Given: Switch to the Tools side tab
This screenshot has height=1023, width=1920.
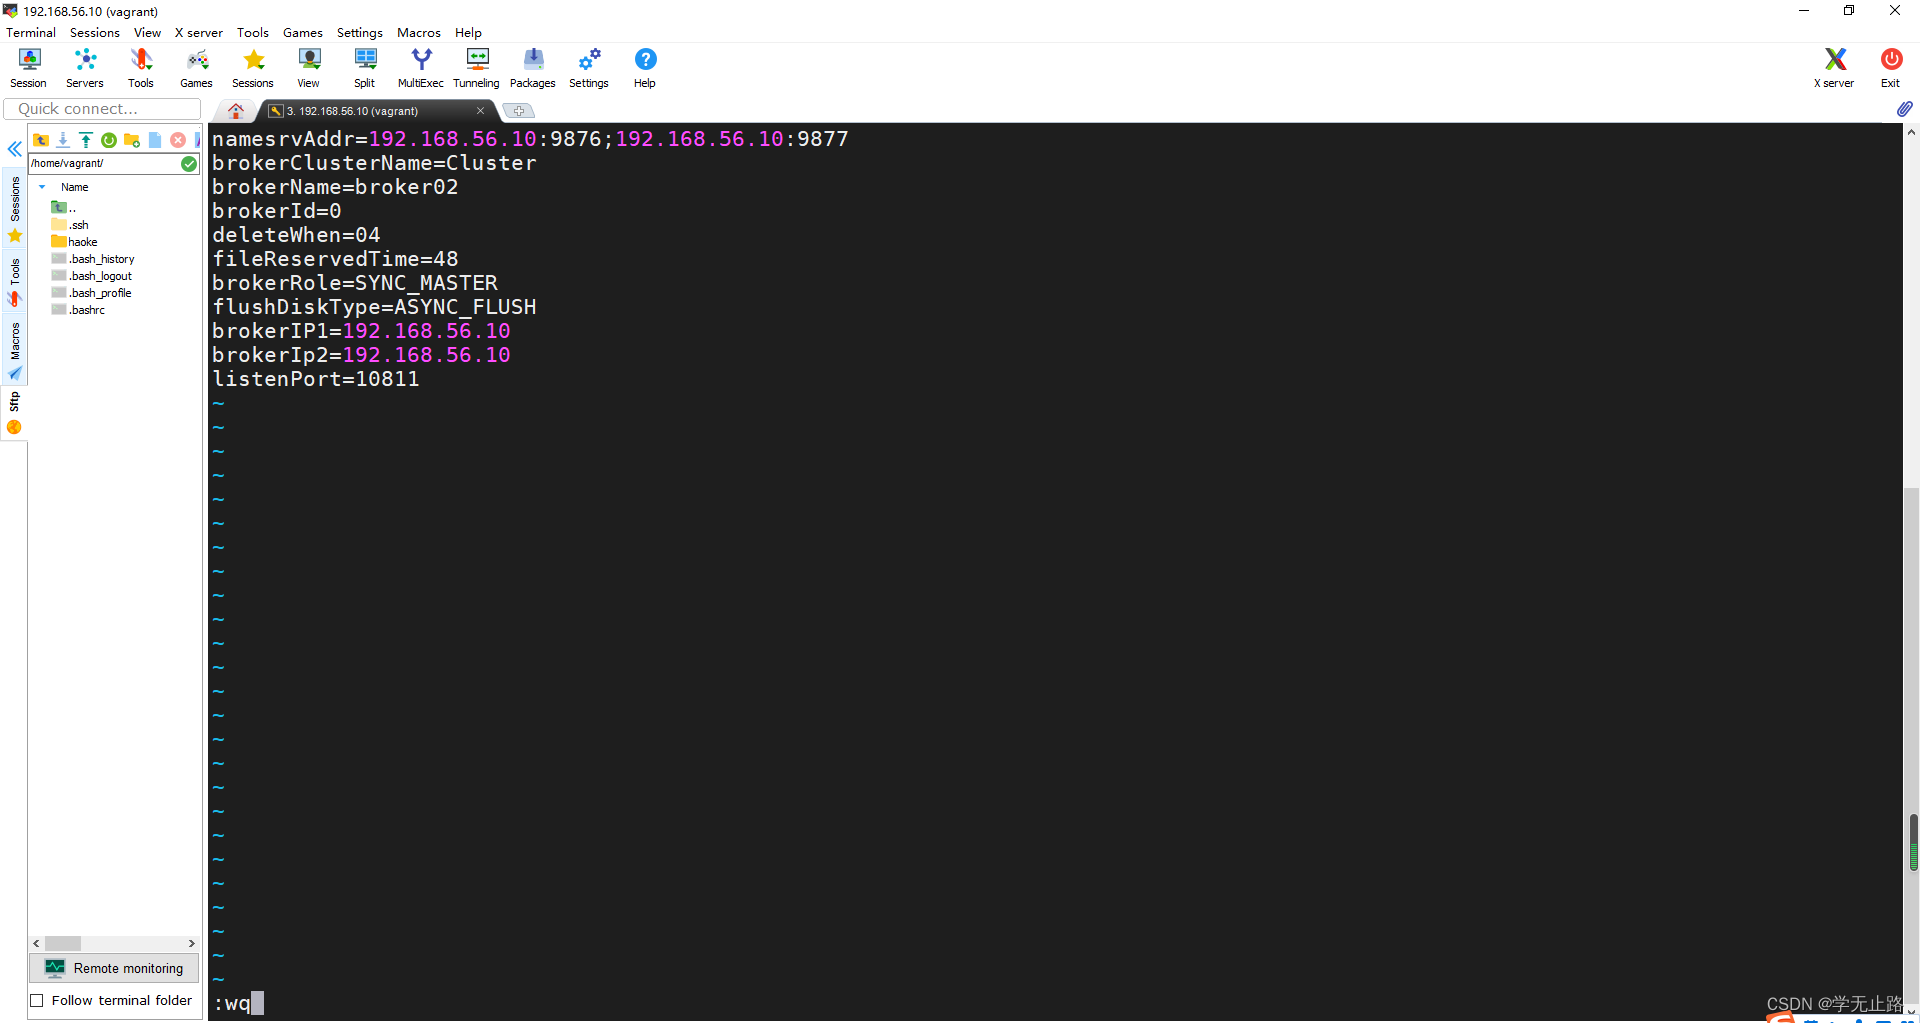Looking at the screenshot, I should (15, 281).
